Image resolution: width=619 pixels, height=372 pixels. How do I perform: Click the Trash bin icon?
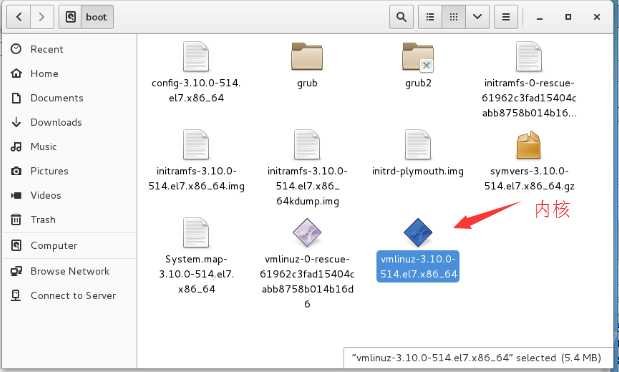[x=16, y=220]
